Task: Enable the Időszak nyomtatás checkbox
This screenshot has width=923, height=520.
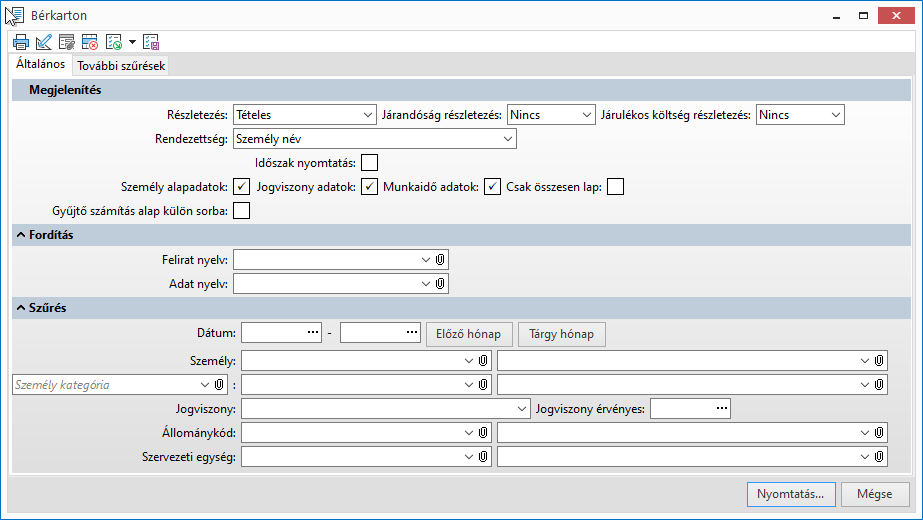Action: 370,163
